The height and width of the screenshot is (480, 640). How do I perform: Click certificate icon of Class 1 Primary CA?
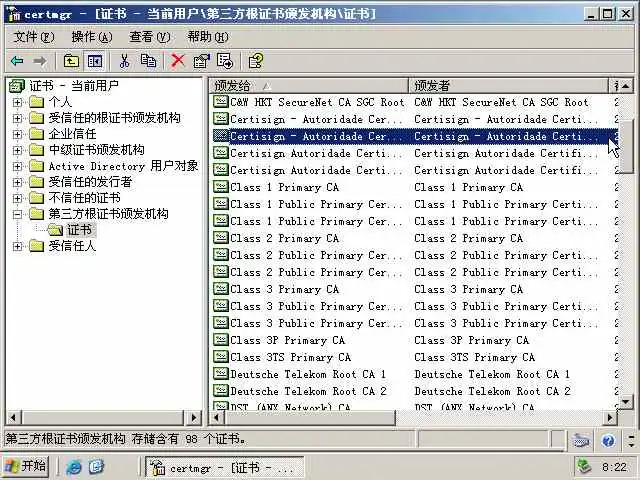point(220,187)
